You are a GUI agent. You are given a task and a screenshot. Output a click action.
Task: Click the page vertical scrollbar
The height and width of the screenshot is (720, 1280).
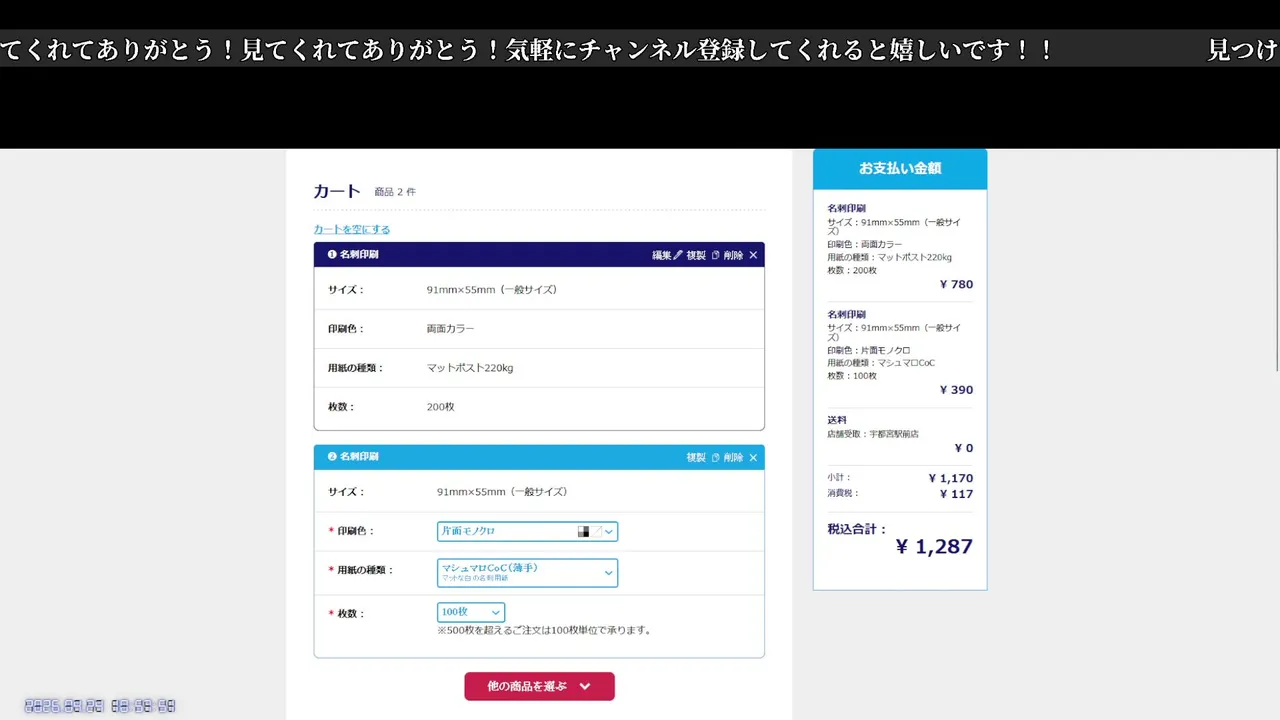1276,260
